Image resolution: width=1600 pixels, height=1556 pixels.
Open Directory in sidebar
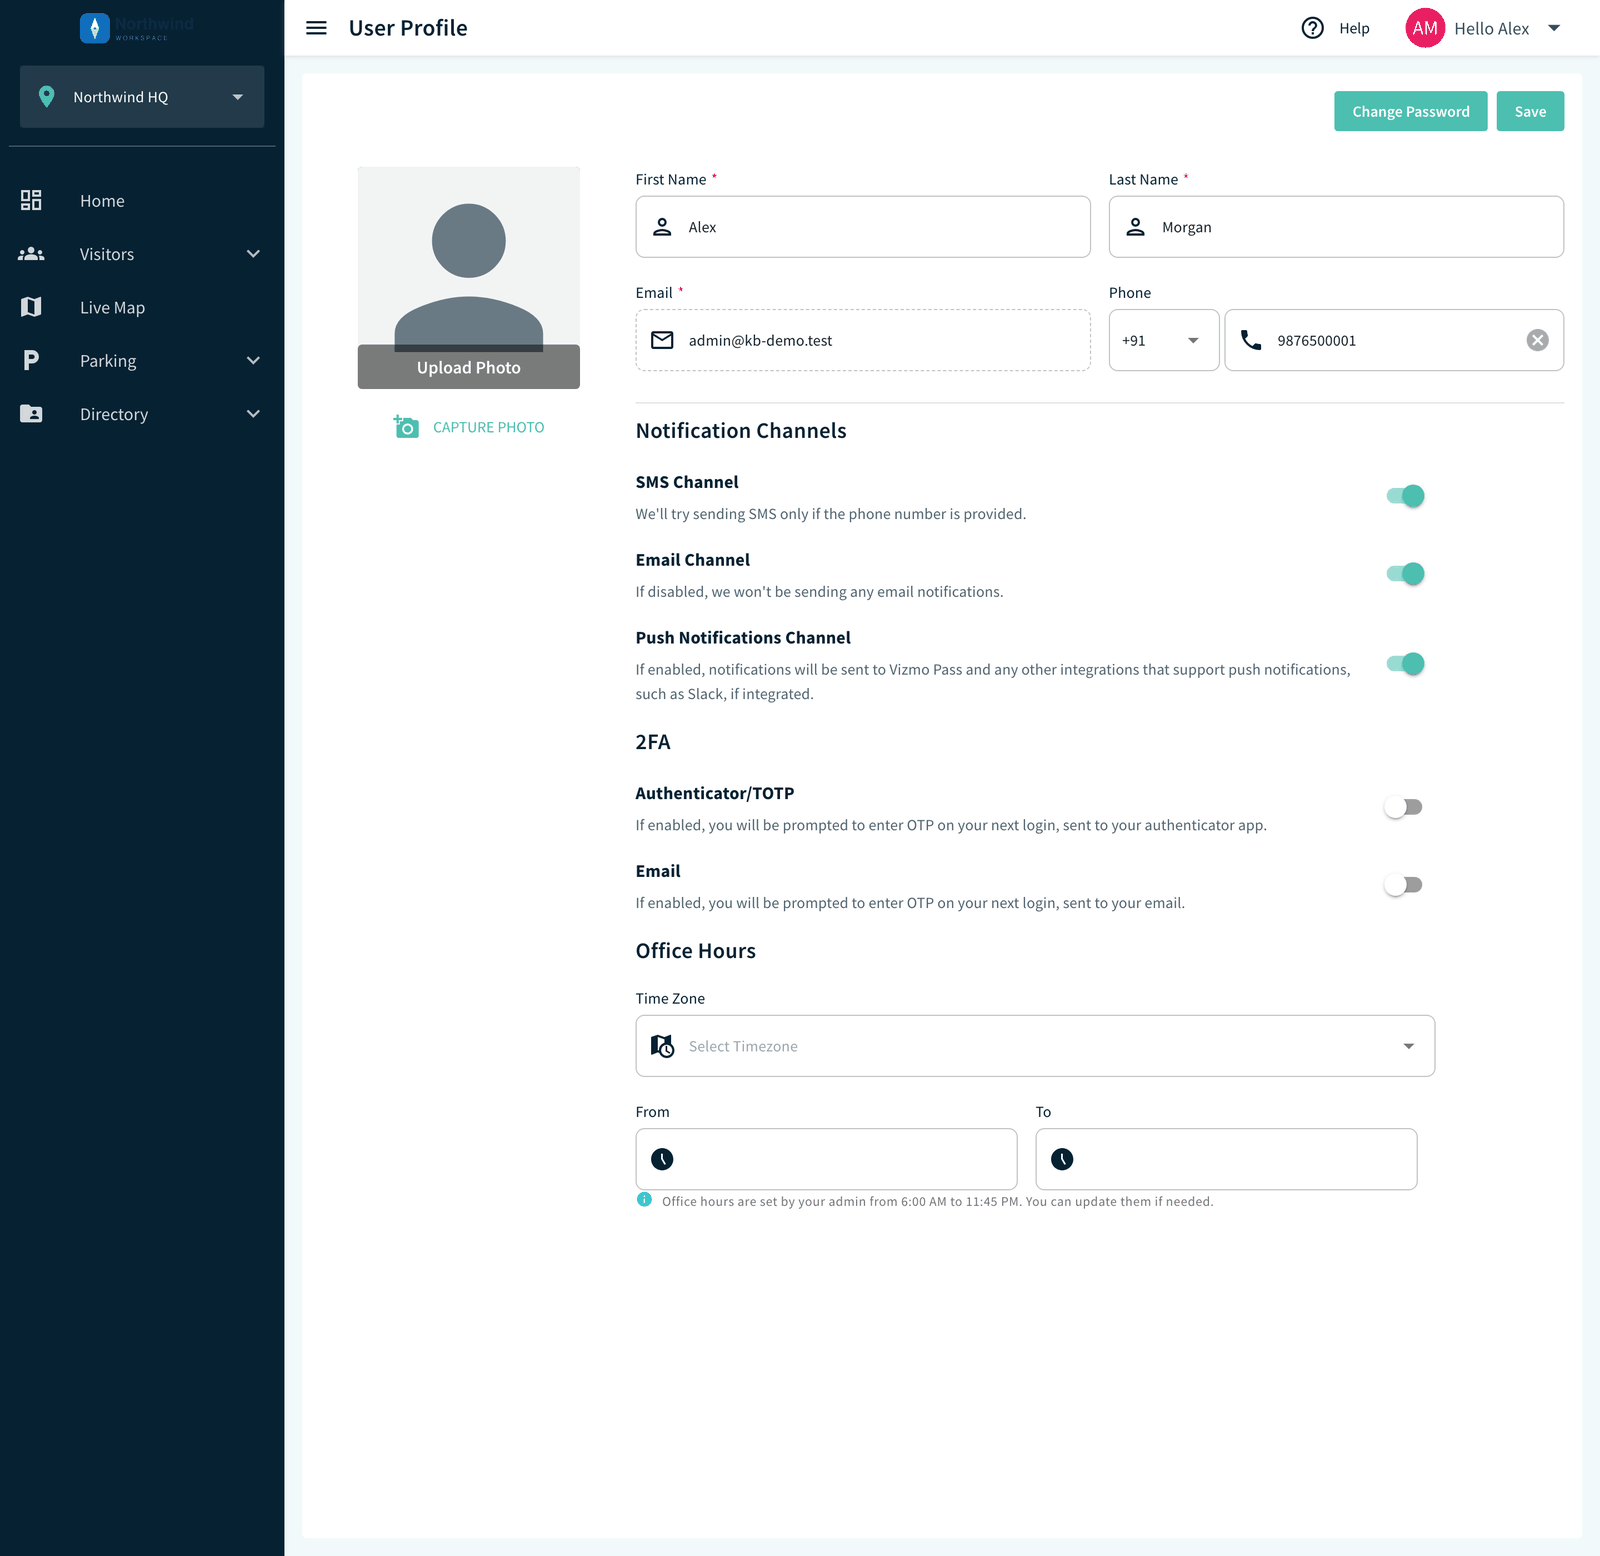click(x=114, y=414)
